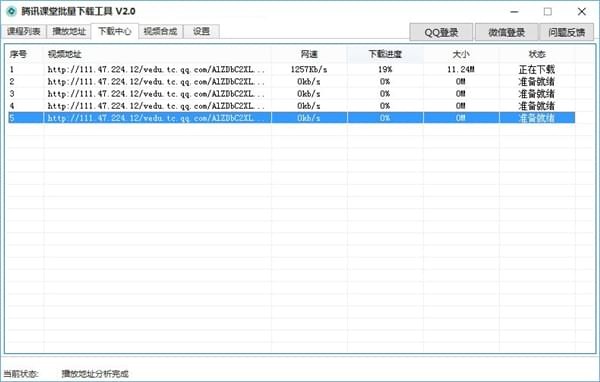Image resolution: width=600 pixels, height=382 pixels.
Task: Click the 状态 column header
Action: click(x=537, y=54)
